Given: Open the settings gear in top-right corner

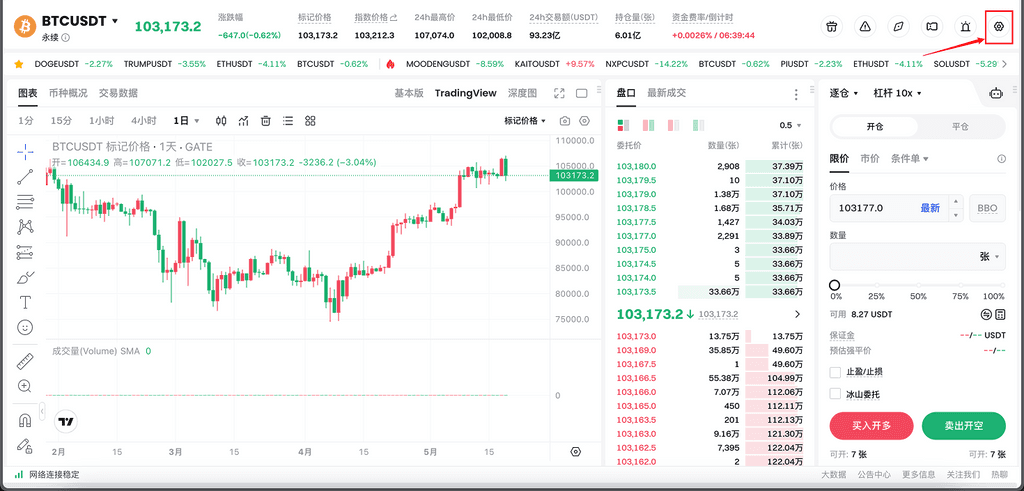Looking at the screenshot, I should tap(997, 27).
